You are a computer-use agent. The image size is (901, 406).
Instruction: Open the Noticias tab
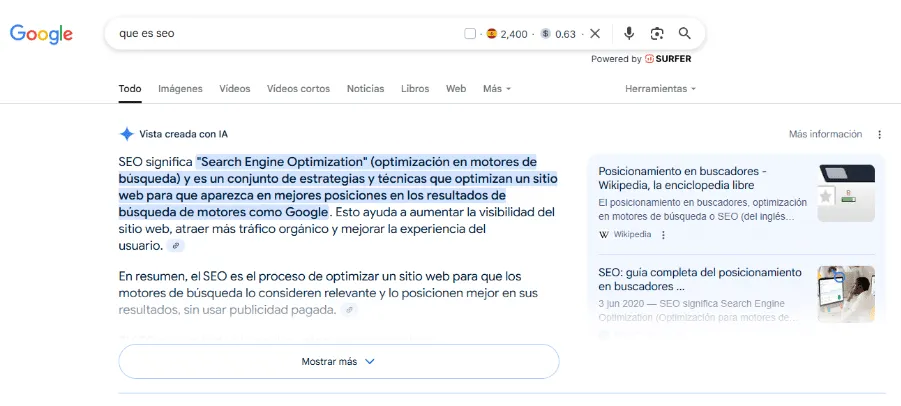tap(365, 89)
